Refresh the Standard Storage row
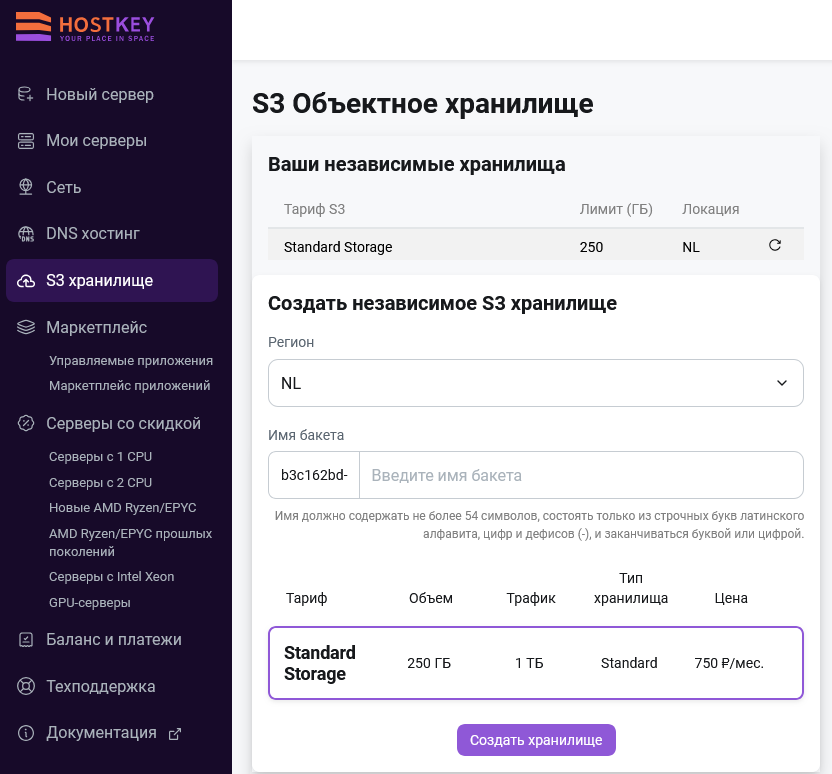The image size is (832, 774). click(775, 245)
